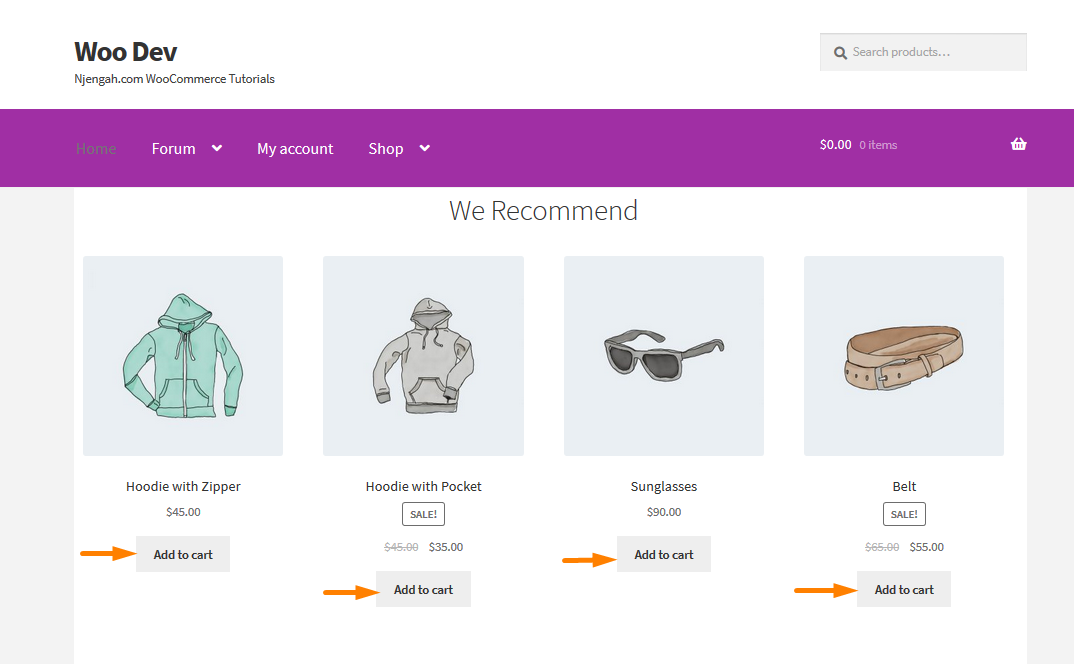
Task: Go to the Home menu item
Action: [96, 149]
